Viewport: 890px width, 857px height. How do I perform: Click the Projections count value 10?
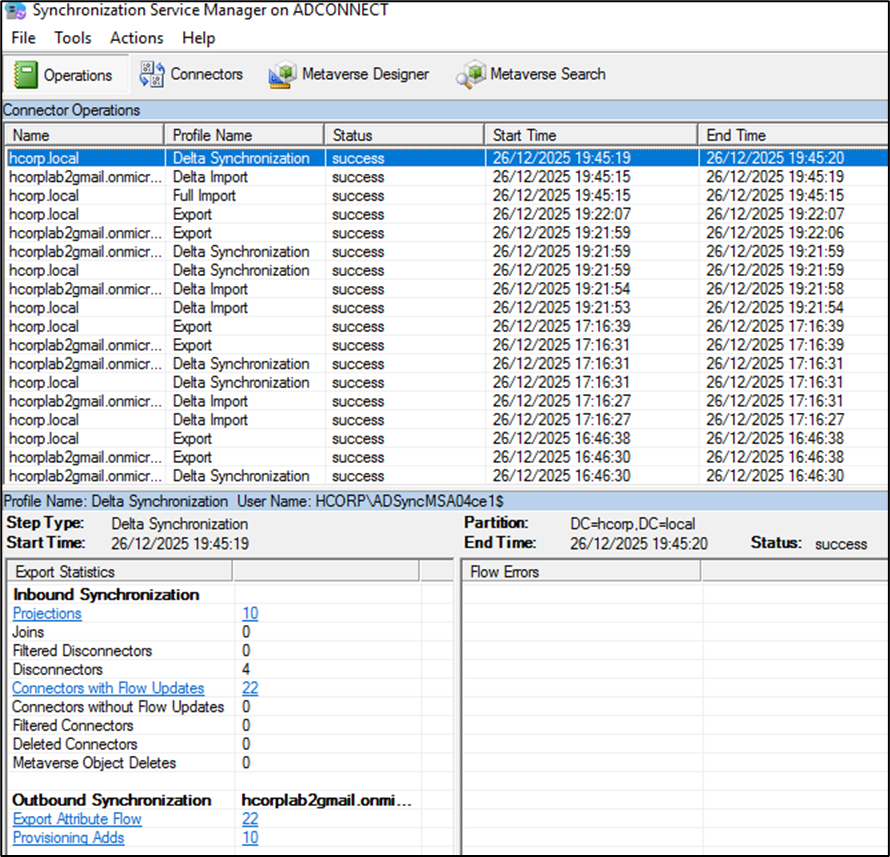point(250,613)
